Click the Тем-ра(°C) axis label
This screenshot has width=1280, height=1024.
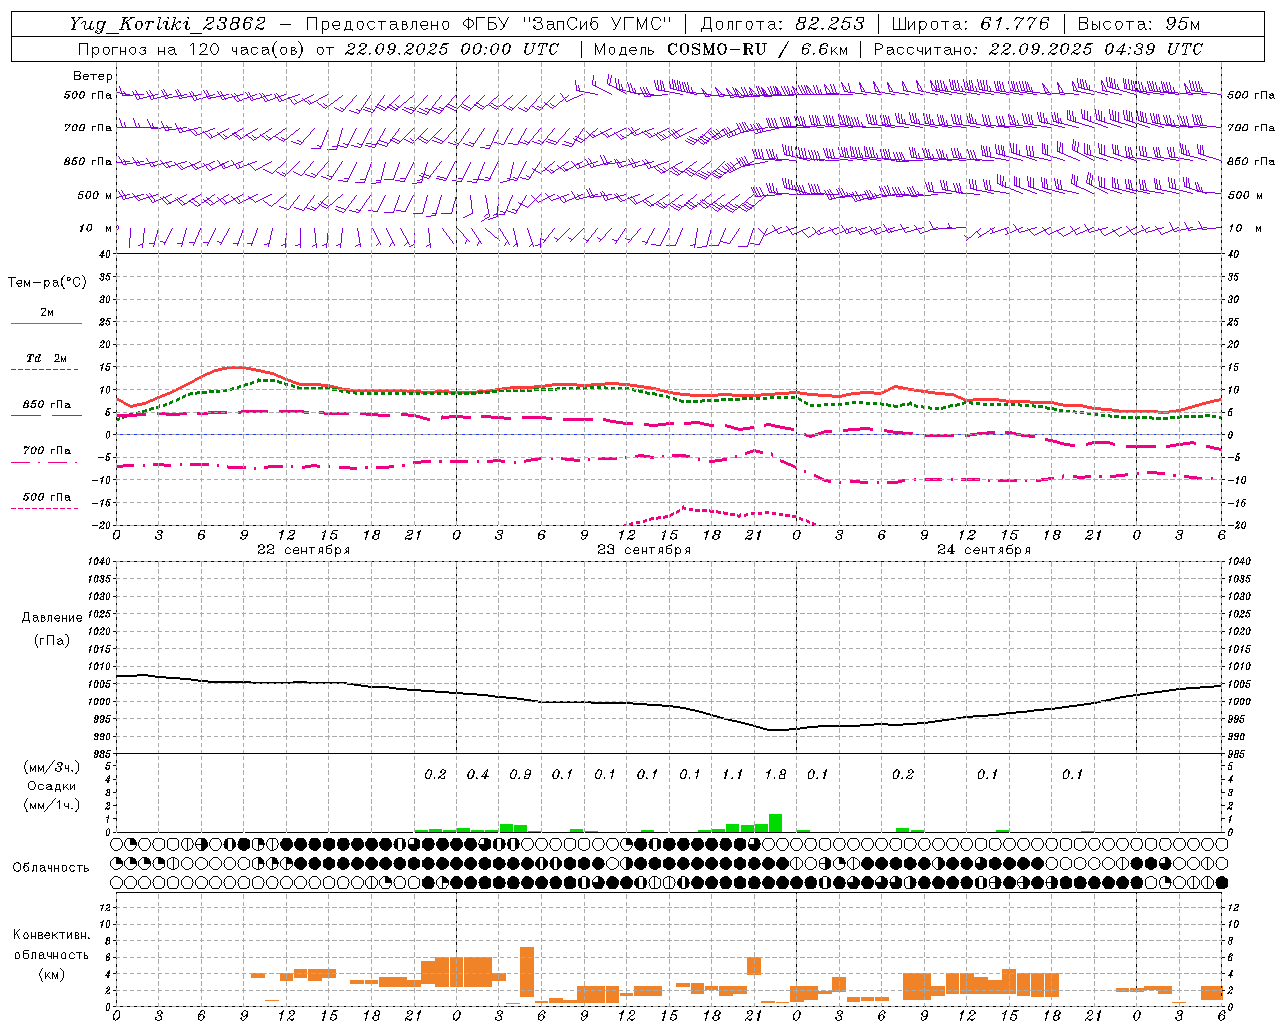(47, 283)
